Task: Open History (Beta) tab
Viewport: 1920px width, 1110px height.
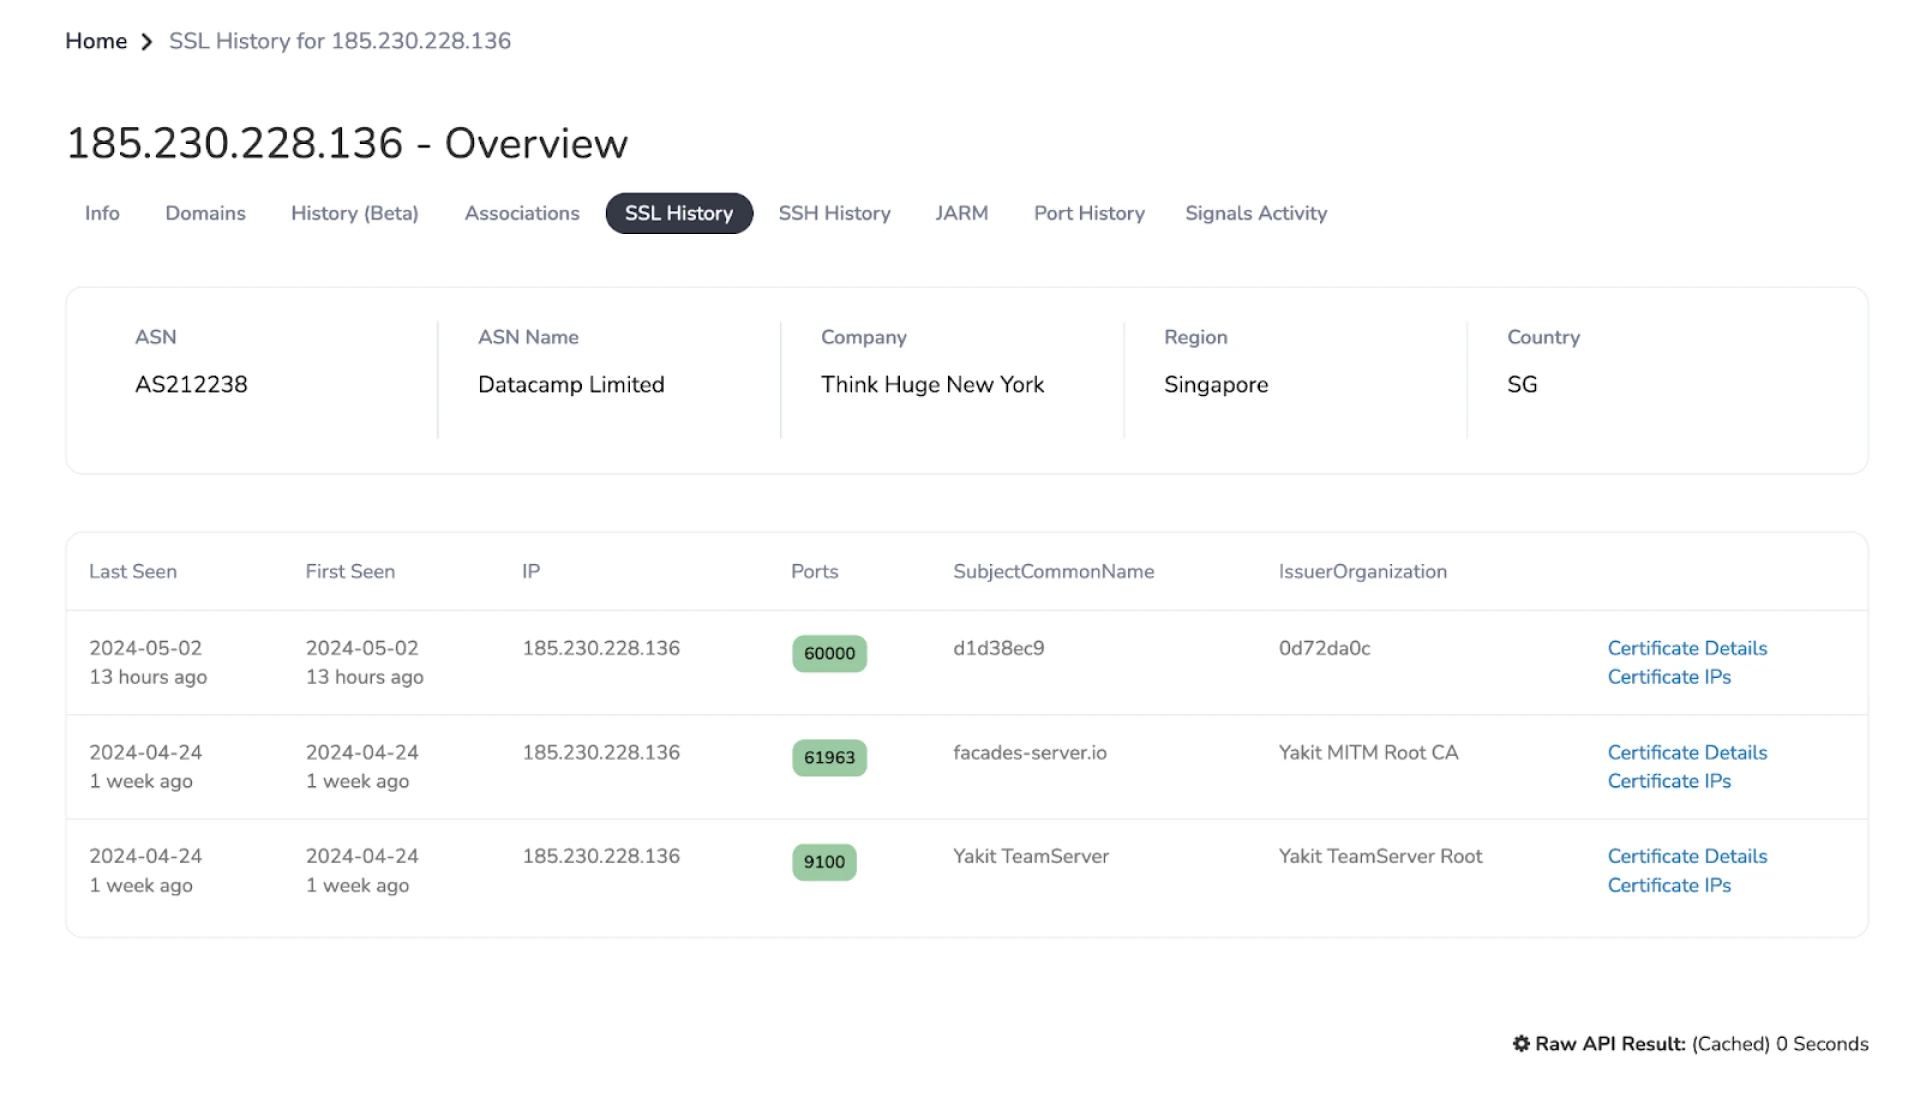Action: [354, 213]
